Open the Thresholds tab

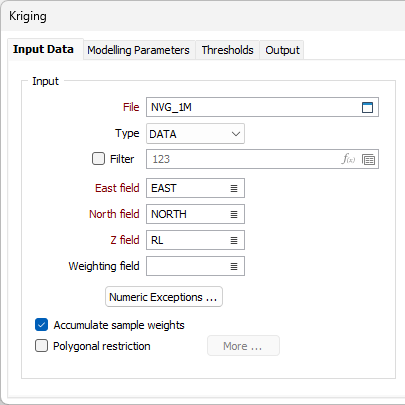(x=227, y=50)
